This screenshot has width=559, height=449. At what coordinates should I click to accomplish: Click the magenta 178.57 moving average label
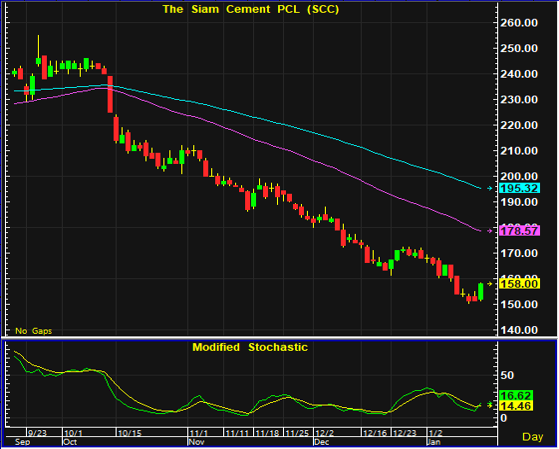coord(520,231)
